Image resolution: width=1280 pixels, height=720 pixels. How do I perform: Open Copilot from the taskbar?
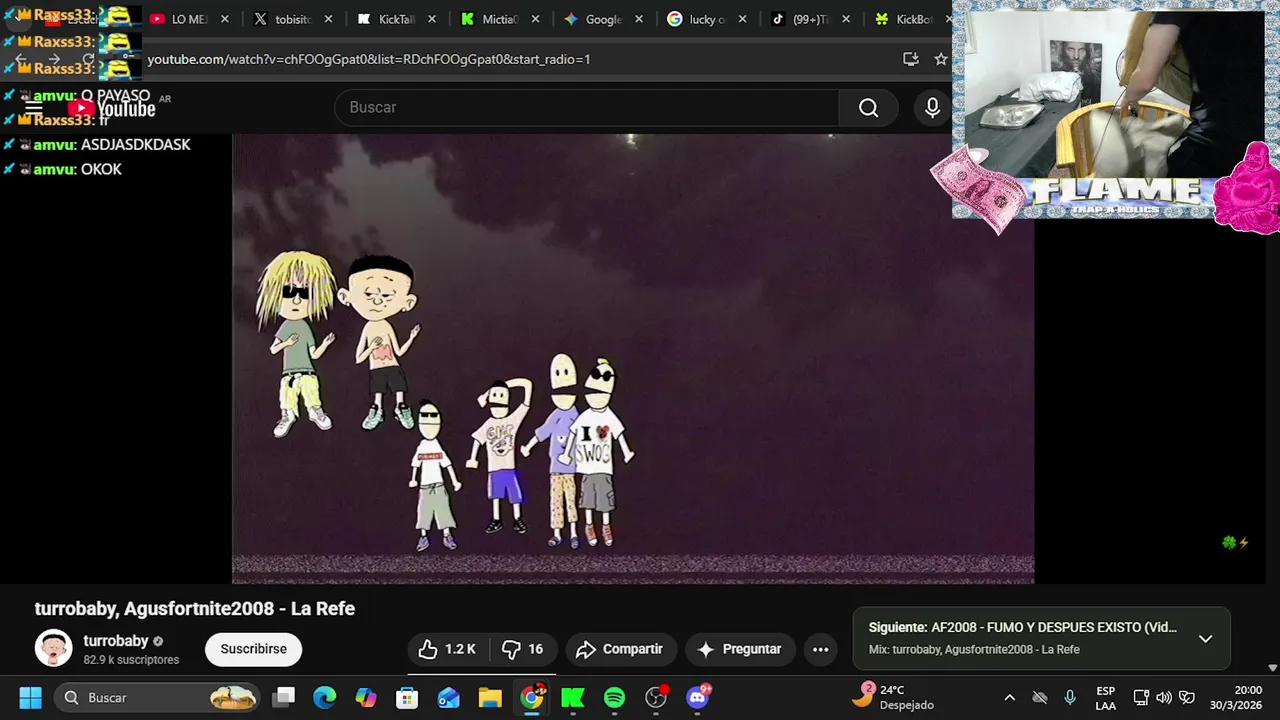tap(366, 697)
